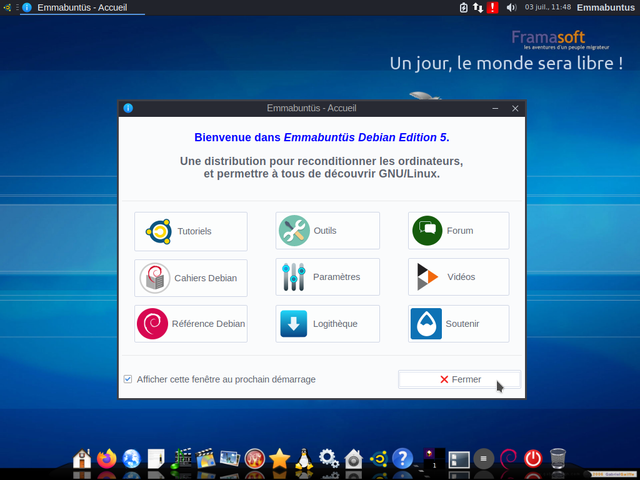Click the blue info icon in the title bar

[128, 108]
